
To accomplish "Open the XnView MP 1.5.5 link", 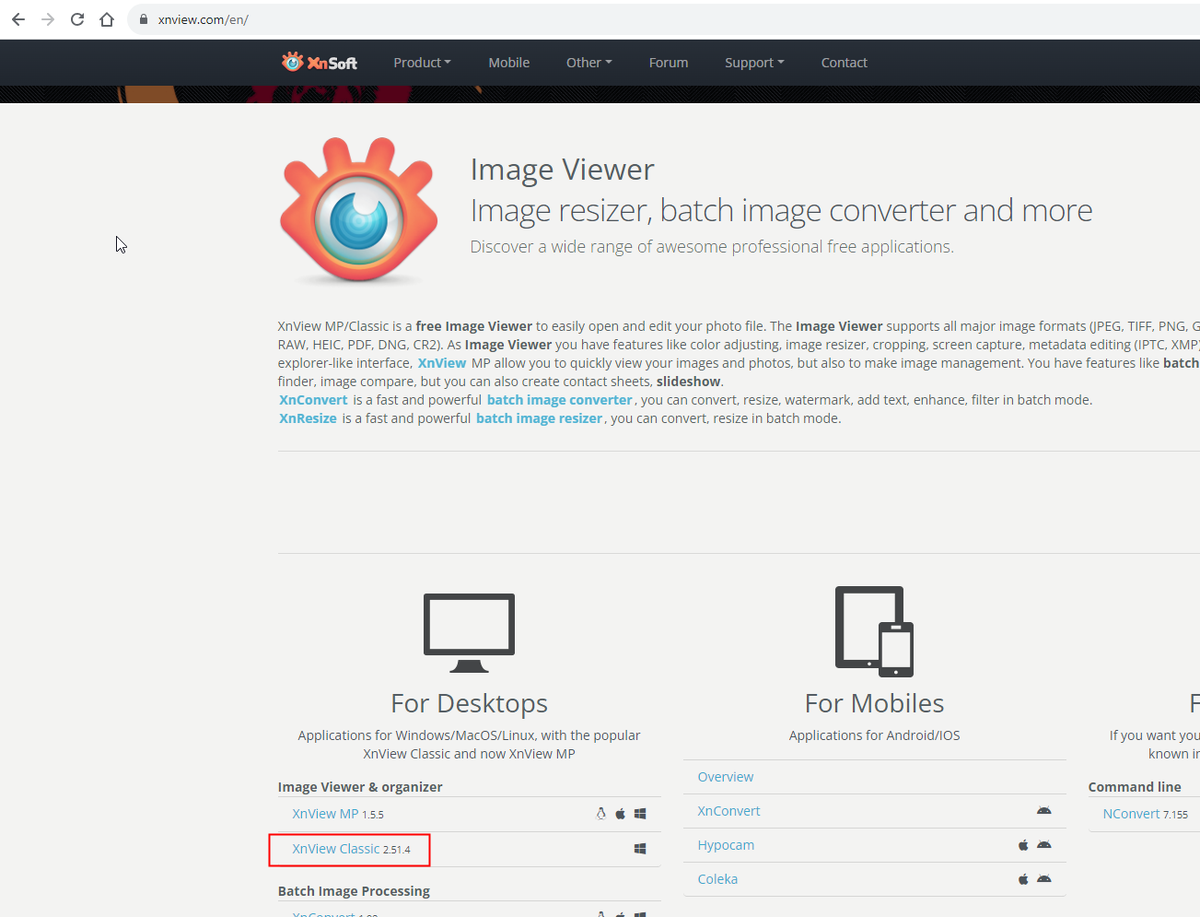I will pos(338,814).
